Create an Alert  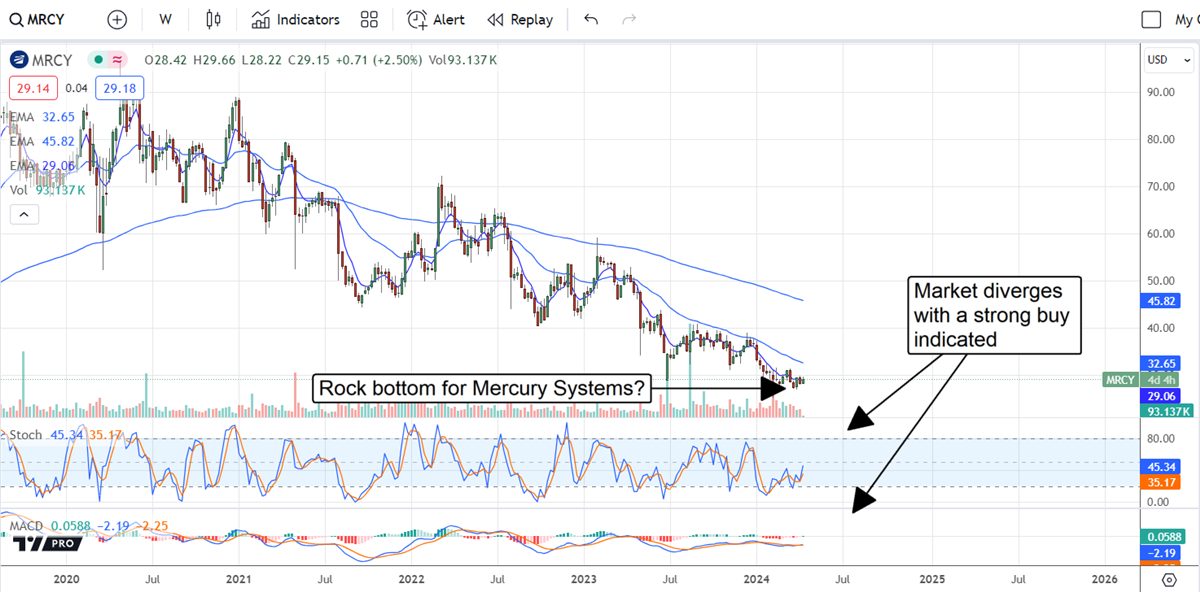click(x=435, y=19)
